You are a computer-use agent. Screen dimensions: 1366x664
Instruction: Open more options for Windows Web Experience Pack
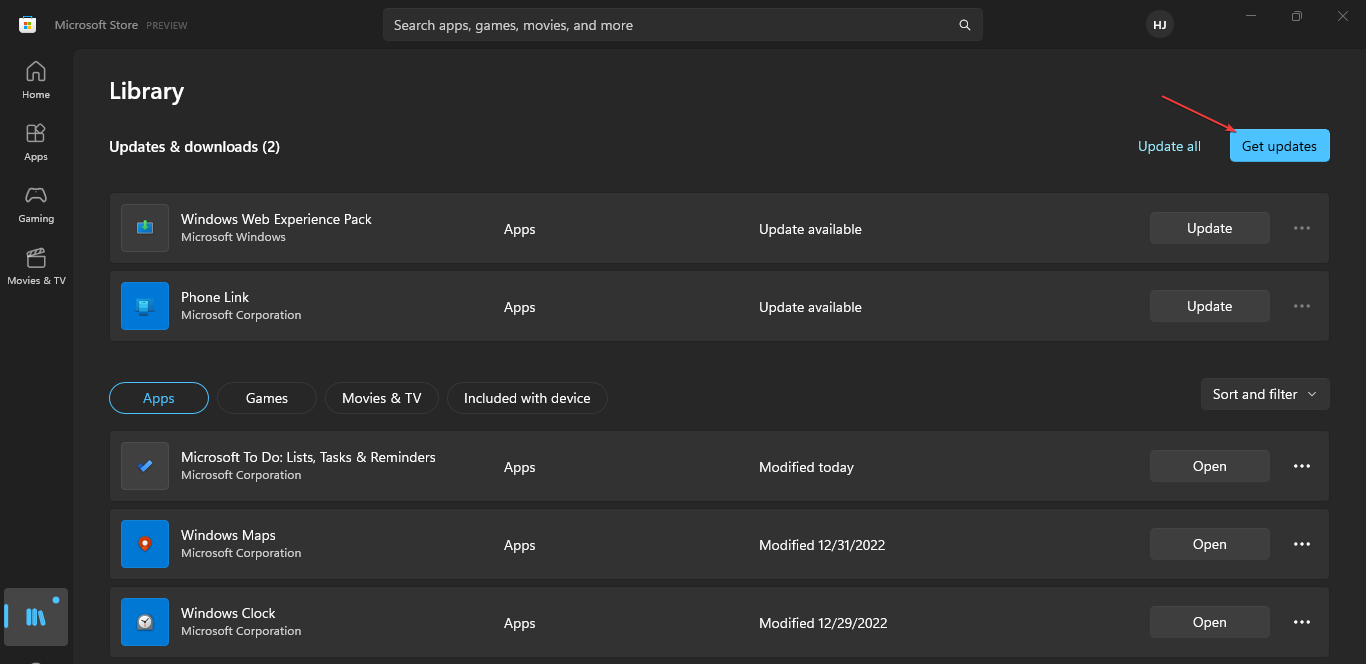[1301, 227]
